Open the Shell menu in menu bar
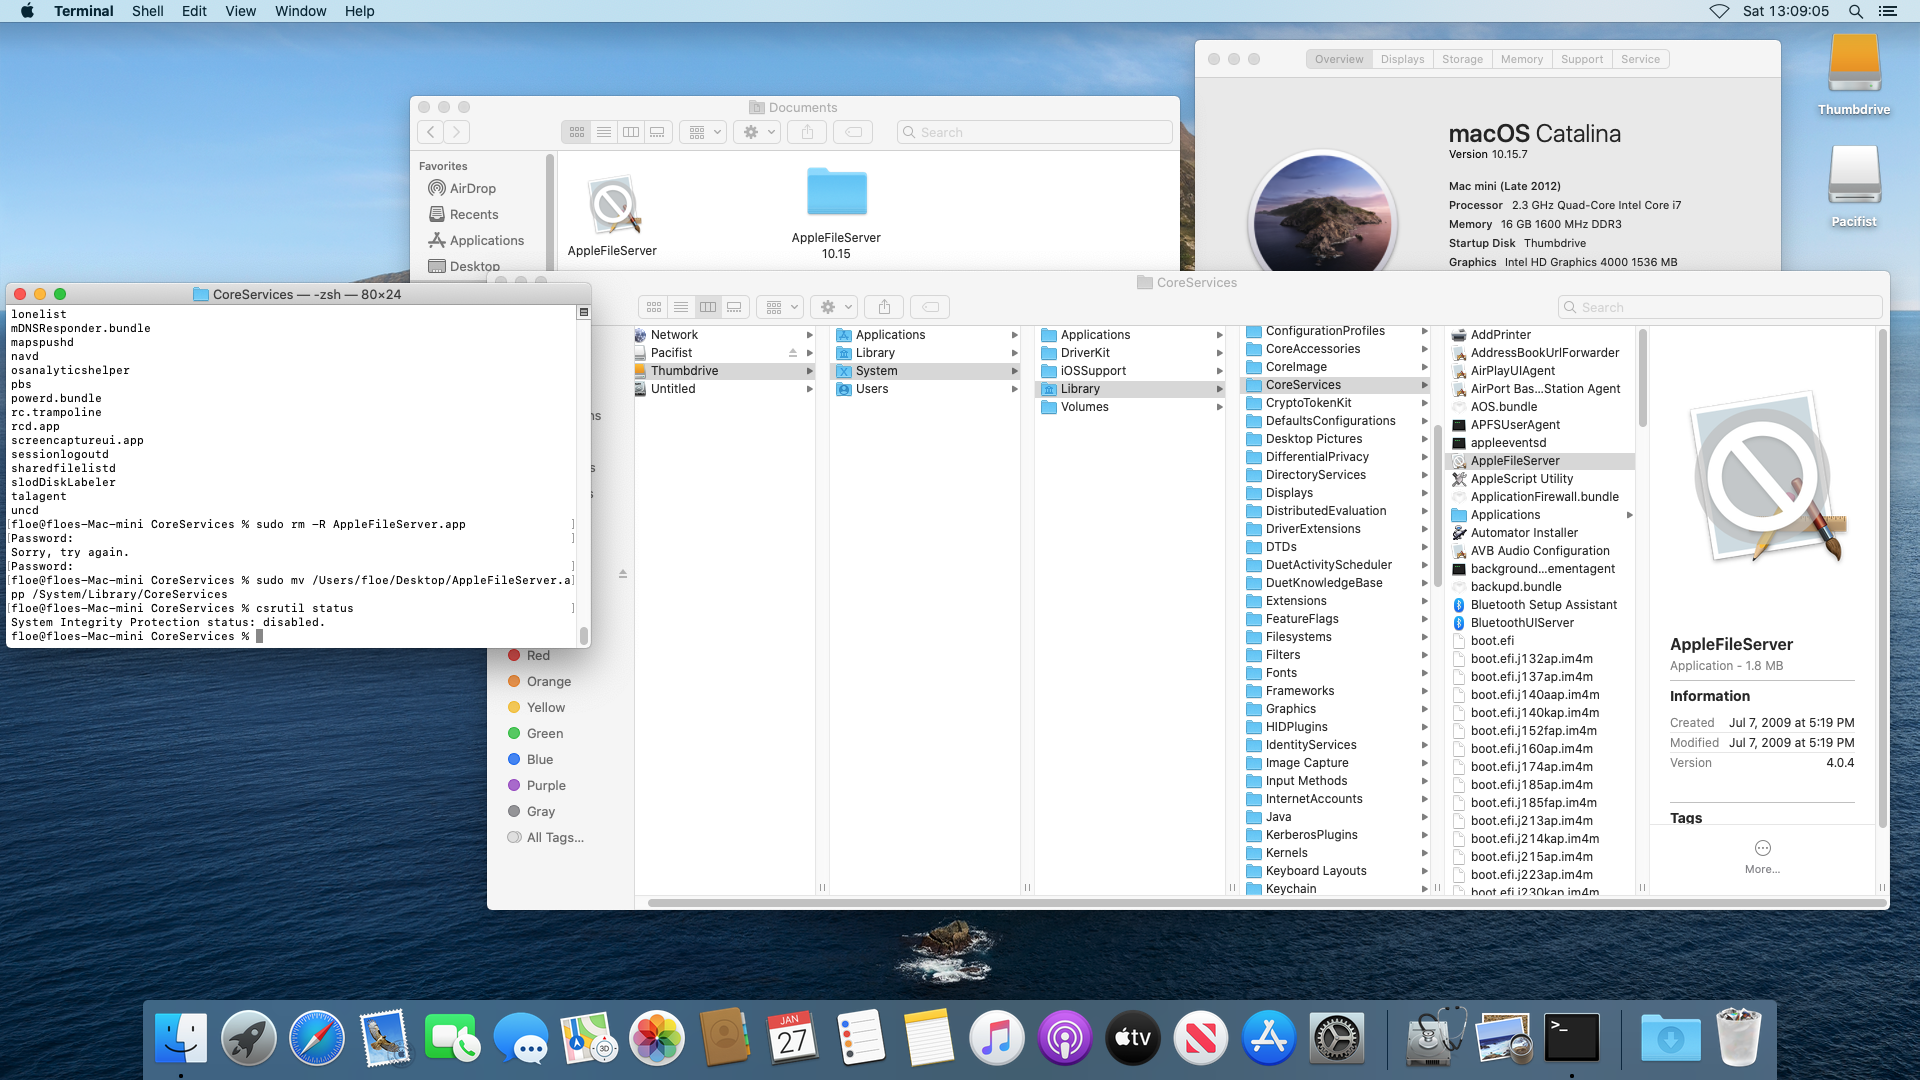Screen dimensions: 1920x1080 pos(148,11)
